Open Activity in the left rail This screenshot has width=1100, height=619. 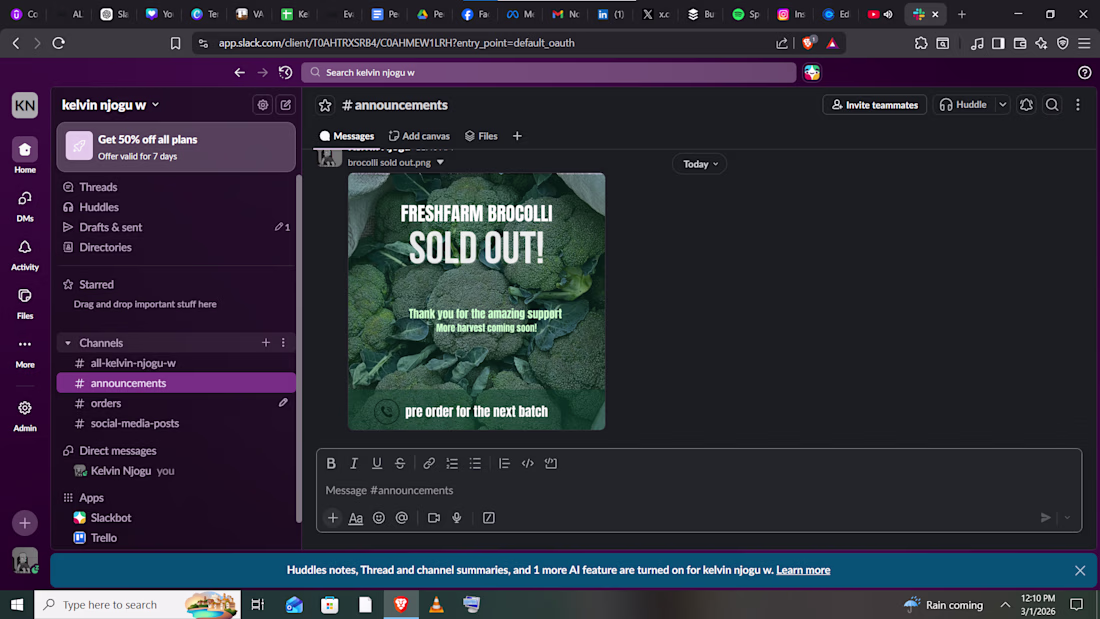pyautogui.click(x=25, y=255)
